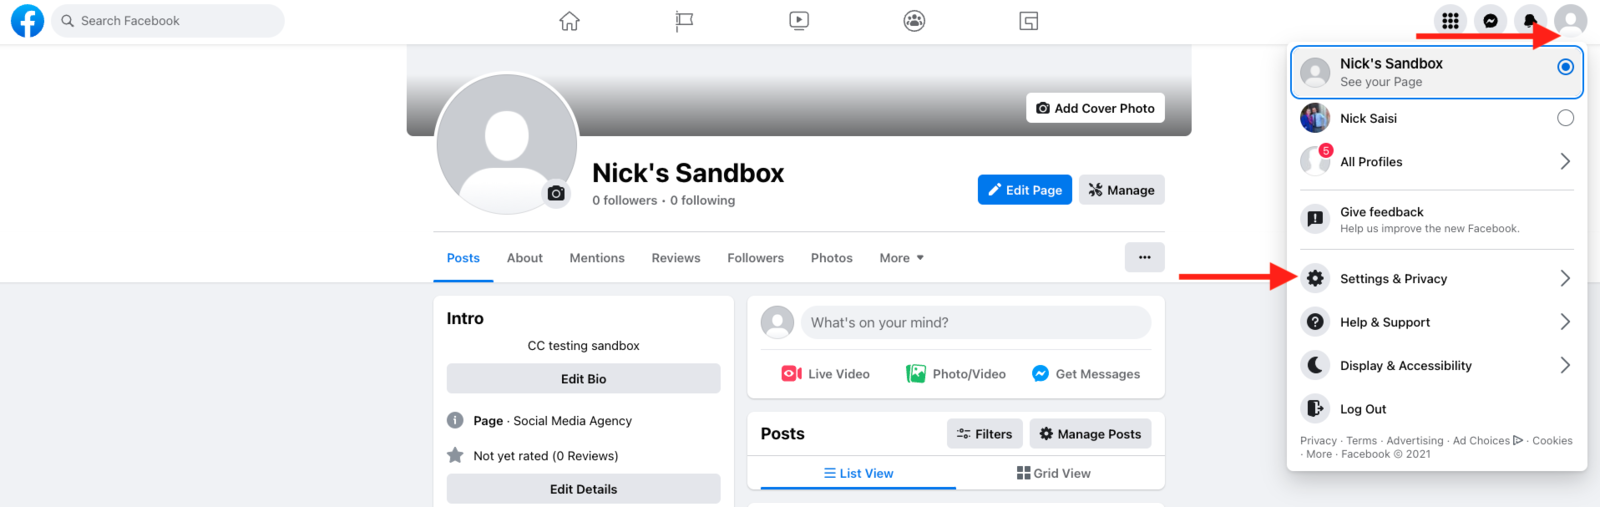Open the Watch video icon
The image size is (1600, 507).
pos(799,21)
